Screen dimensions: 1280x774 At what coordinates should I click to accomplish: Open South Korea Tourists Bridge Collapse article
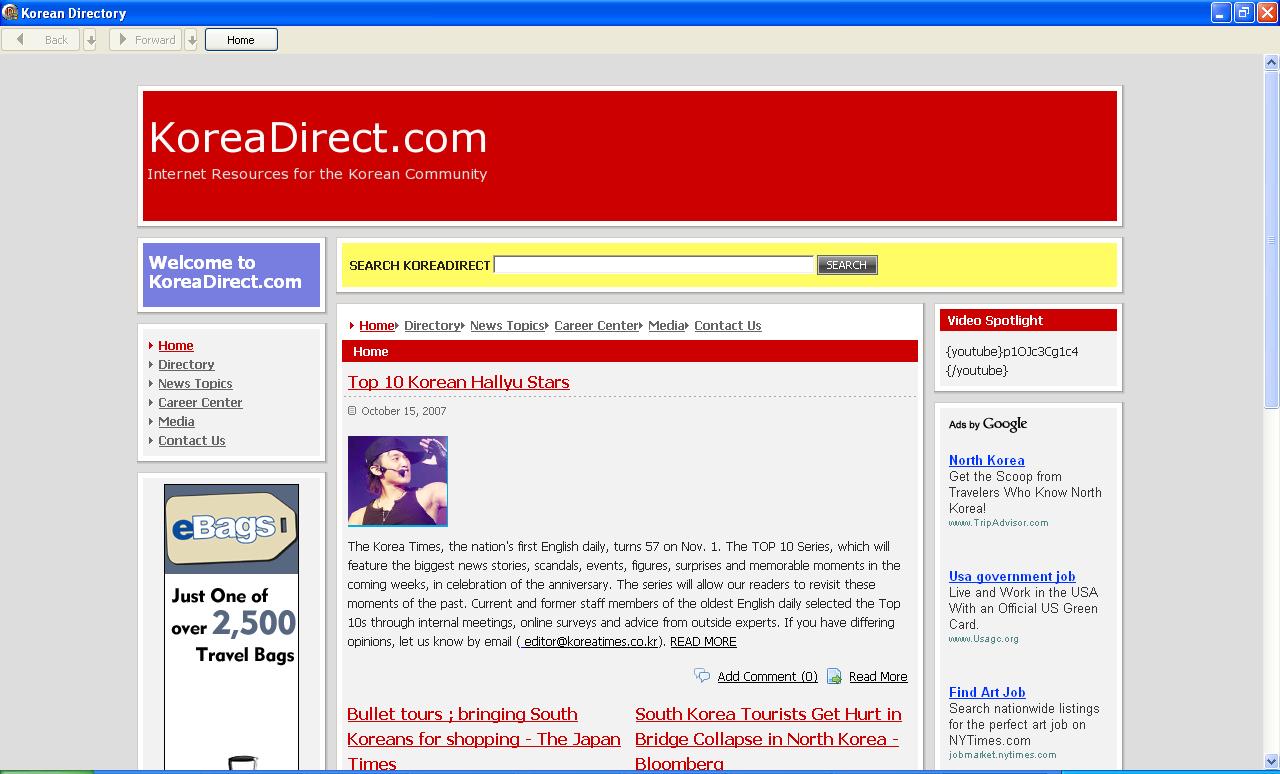[x=768, y=739]
